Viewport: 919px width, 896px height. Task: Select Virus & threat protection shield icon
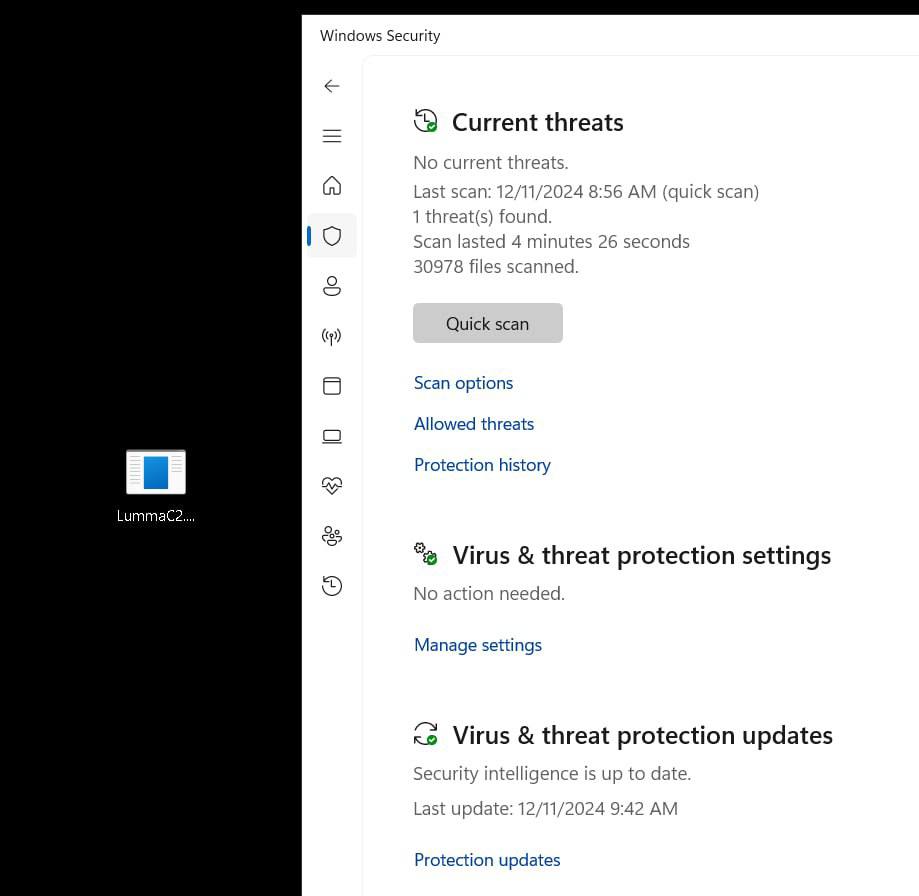(332, 236)
